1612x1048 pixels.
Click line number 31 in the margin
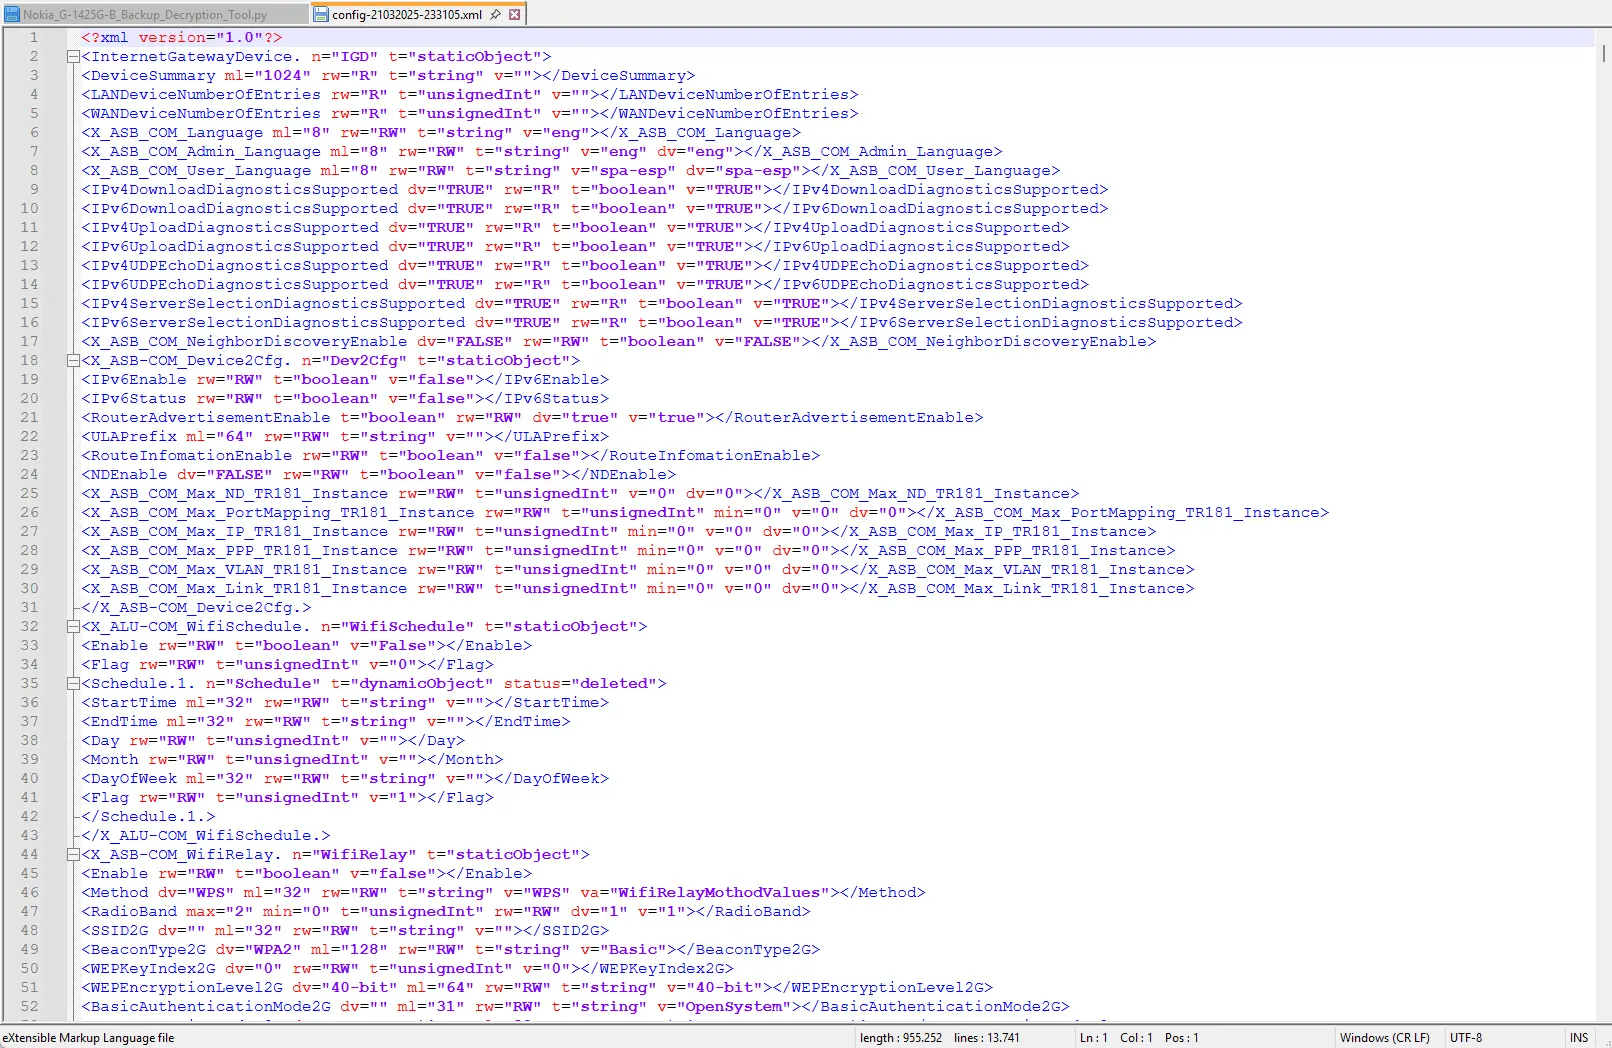coord(29,608)
